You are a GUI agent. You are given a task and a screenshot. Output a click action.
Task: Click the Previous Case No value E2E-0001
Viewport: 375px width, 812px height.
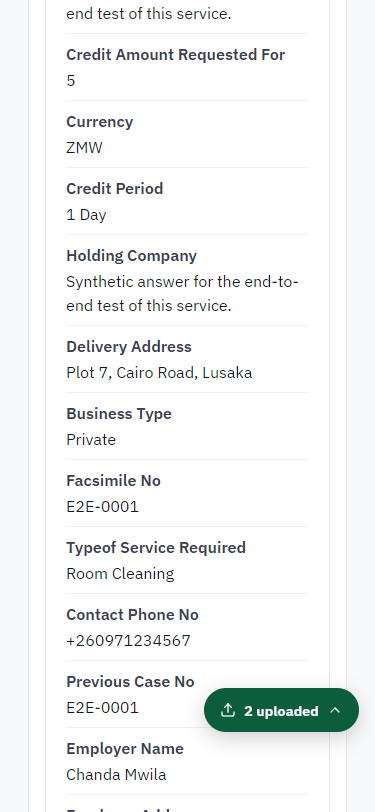click(102, 707)
